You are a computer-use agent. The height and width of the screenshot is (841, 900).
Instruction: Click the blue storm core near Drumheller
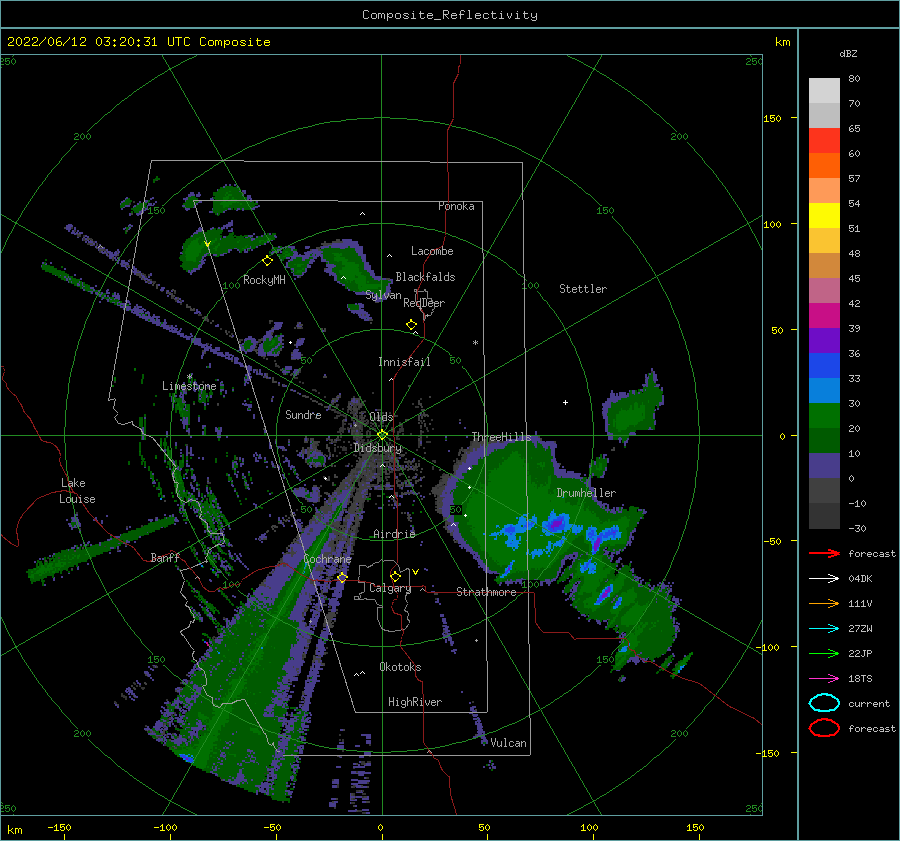[556, 524]
